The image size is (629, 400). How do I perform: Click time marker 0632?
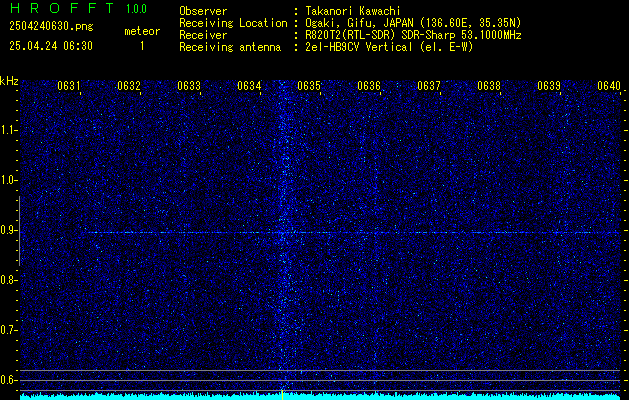129,86
